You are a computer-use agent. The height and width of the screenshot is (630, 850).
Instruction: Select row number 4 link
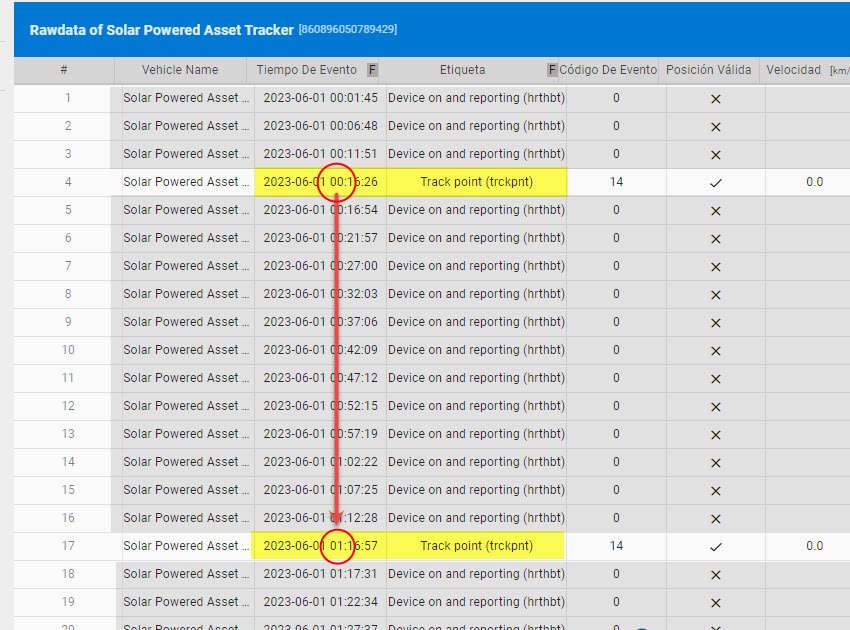(x=68, y=182)
